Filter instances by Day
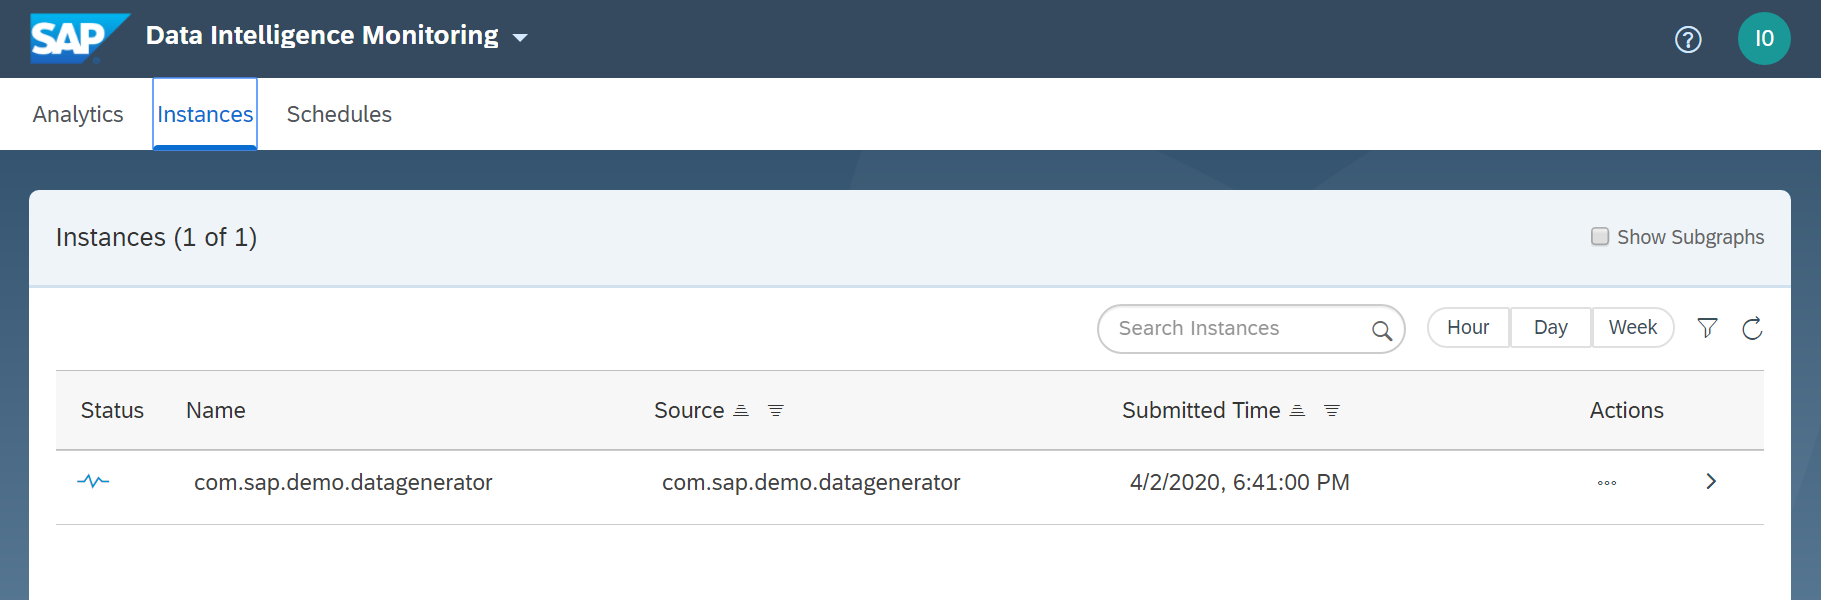The image size is (1821, 600). pyautogui.click(x=1550, y=327)
